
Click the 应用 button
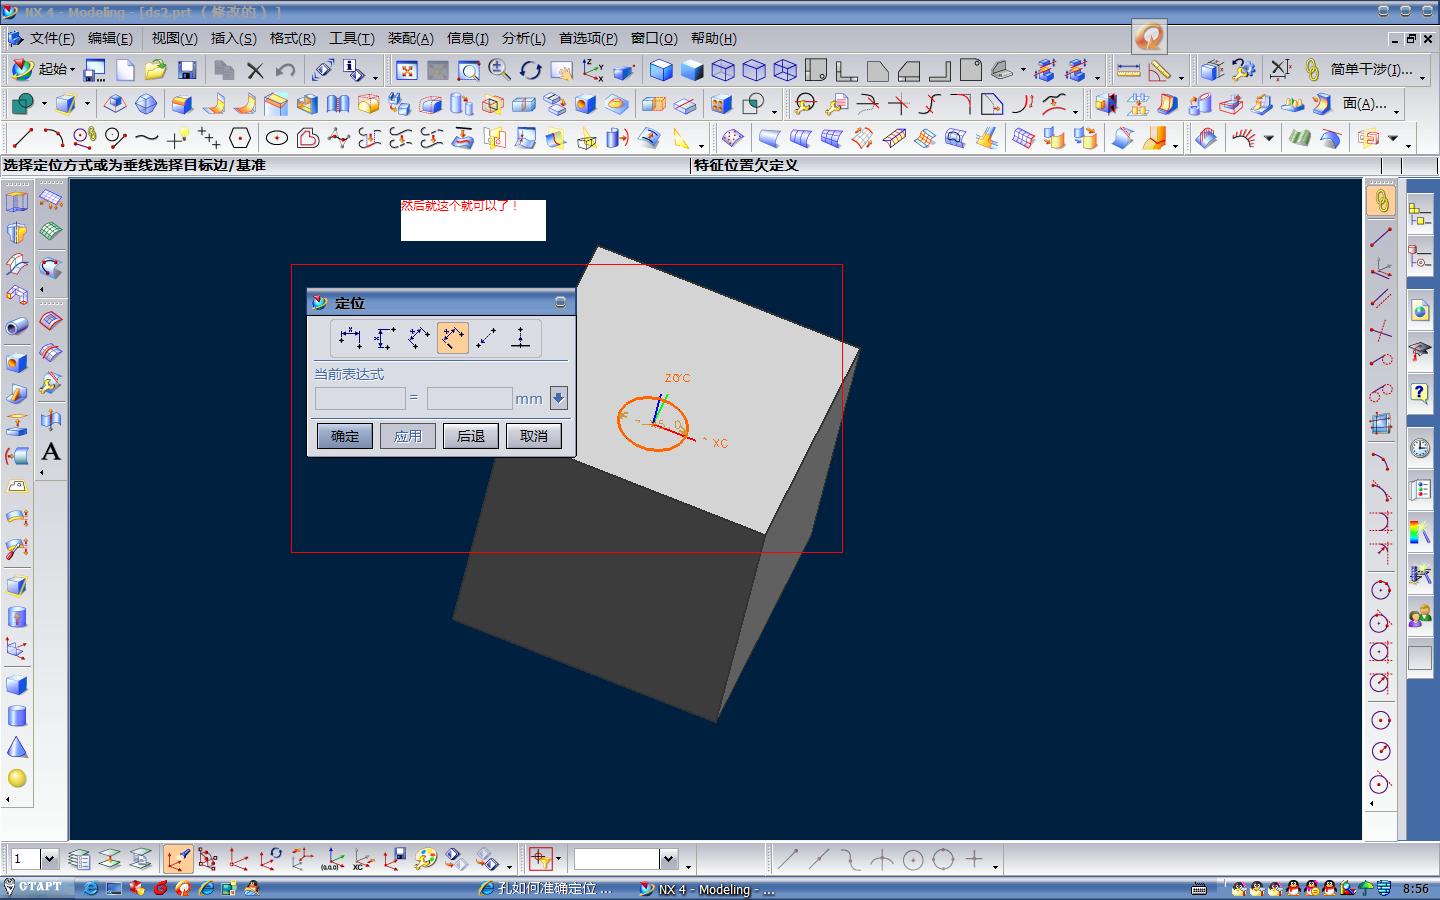pyautogui.click(x=408, y=436)
